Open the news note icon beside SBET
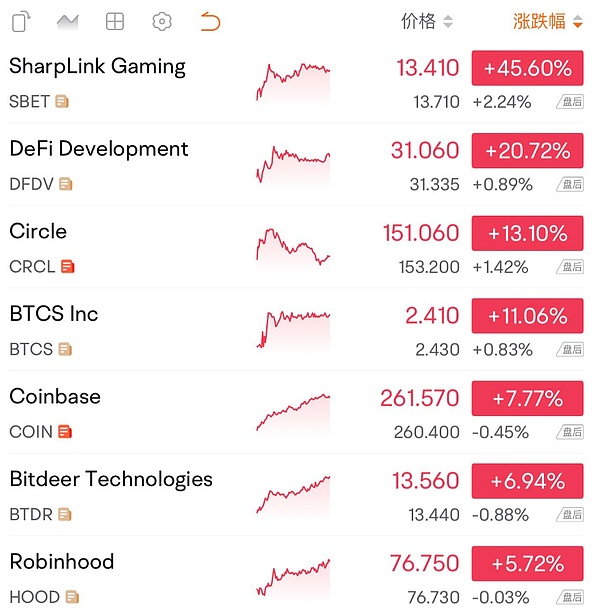The height and width of the screenshot is (614, 600). point(62,101)
